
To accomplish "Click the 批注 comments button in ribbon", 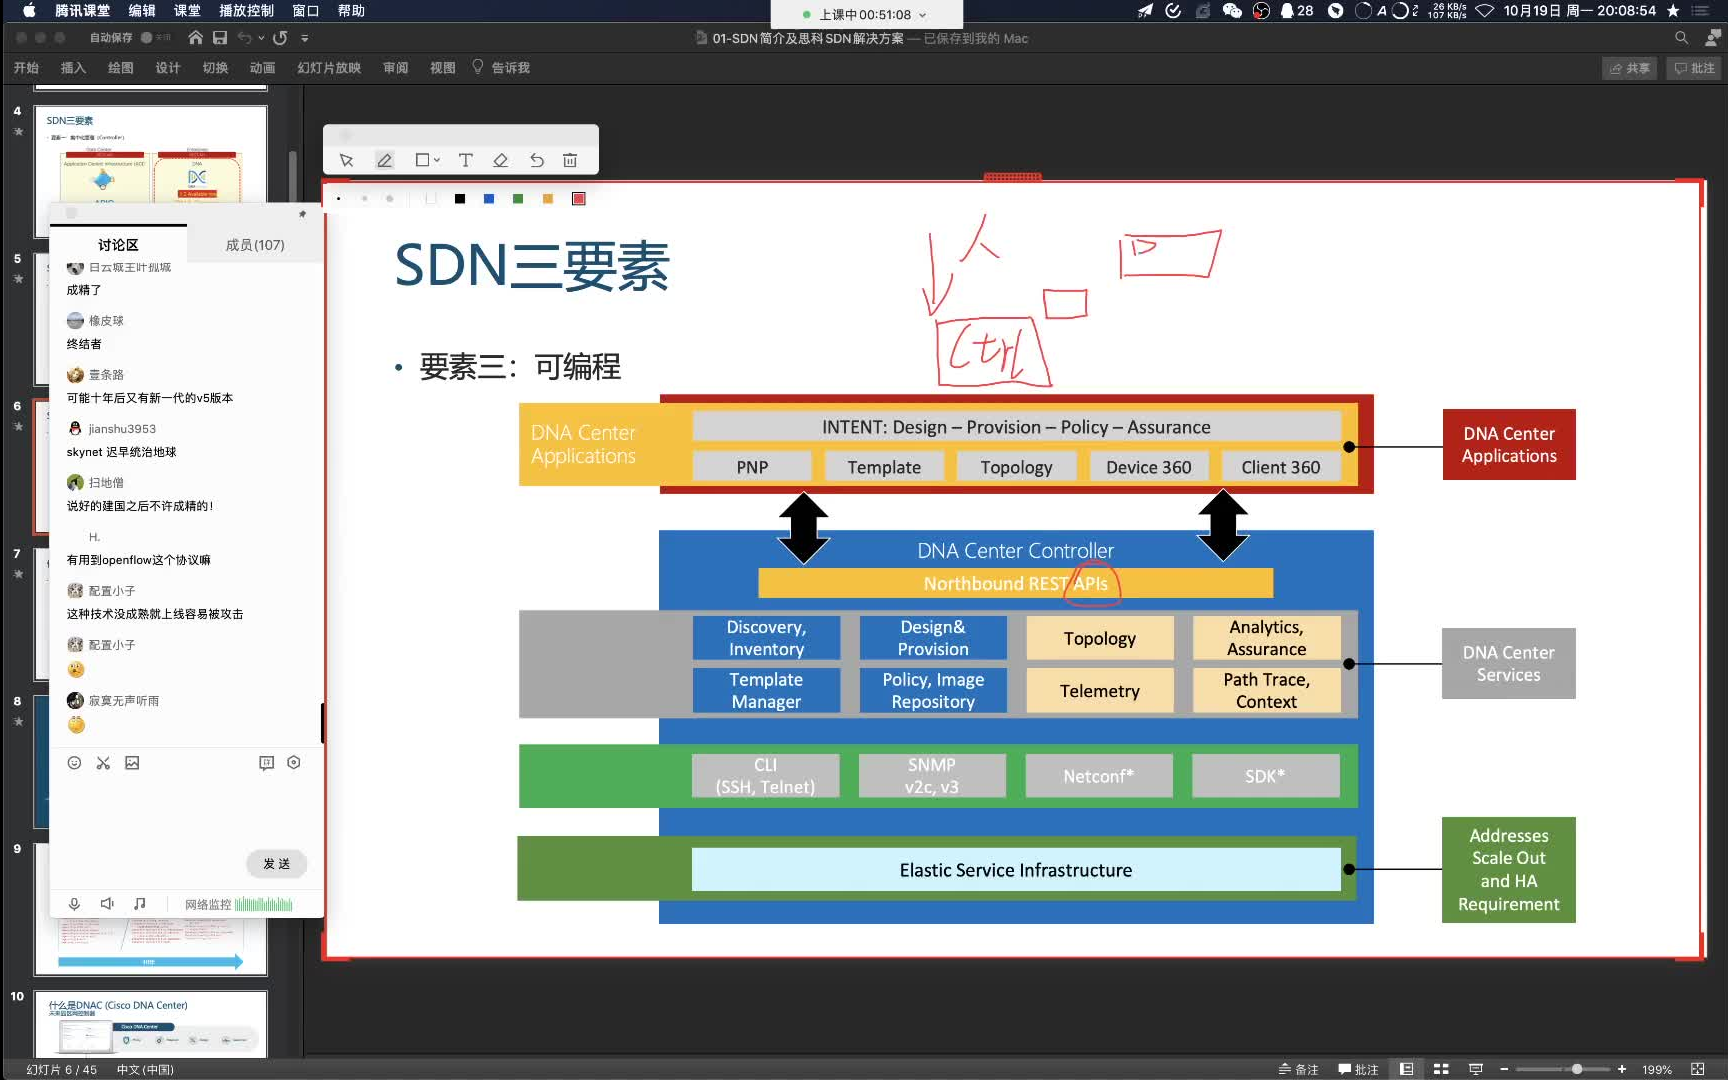I will click(x=1694, y=68).
